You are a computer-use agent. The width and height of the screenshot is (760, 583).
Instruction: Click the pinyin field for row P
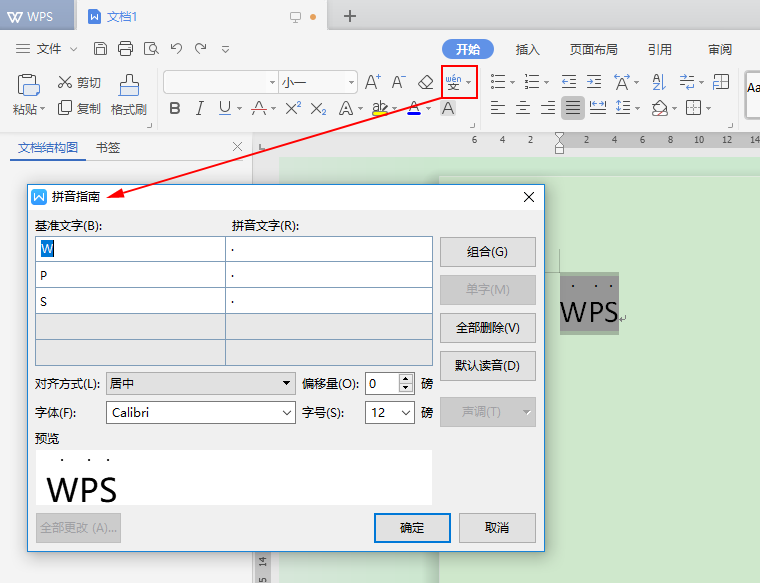[x=329, y=275]
